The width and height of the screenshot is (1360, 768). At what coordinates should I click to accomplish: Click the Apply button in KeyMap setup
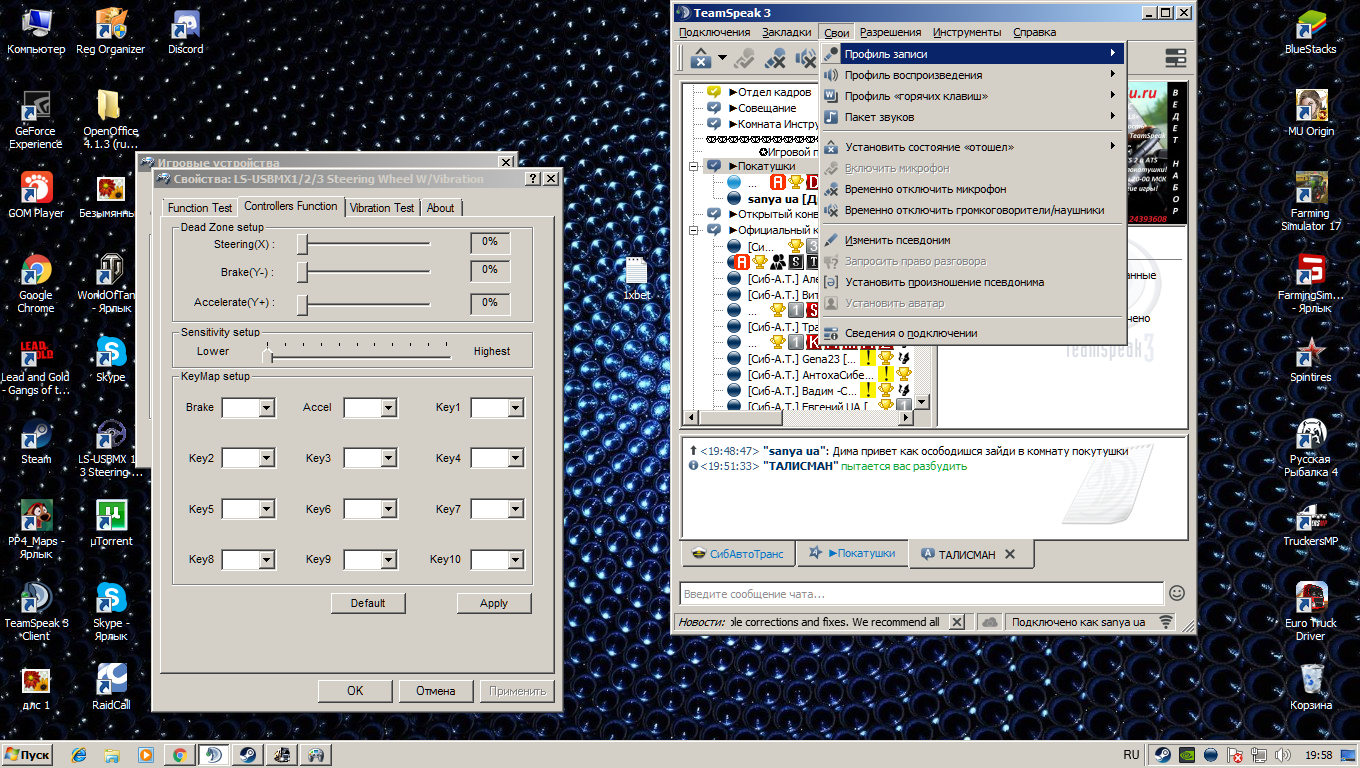(493, 603)
